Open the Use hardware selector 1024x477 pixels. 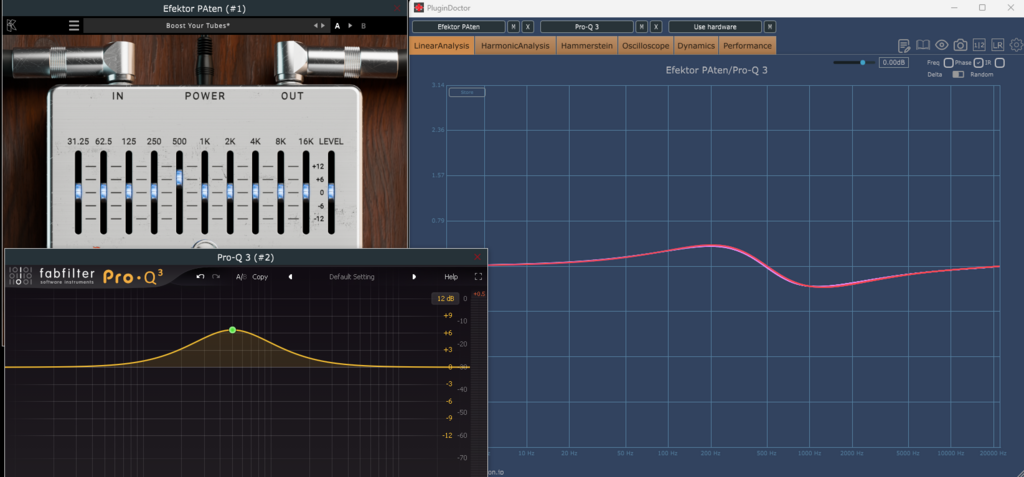click(x=715, y=27)
